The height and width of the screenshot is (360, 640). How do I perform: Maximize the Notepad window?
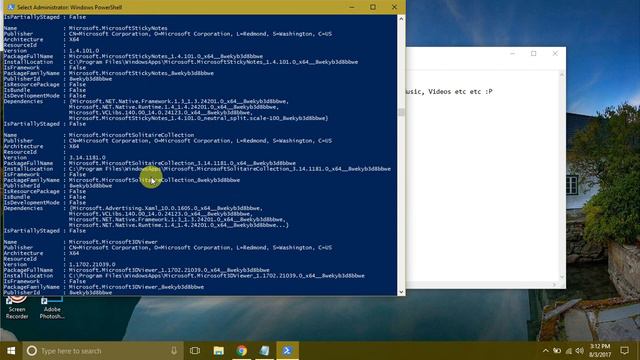point(533,53)
